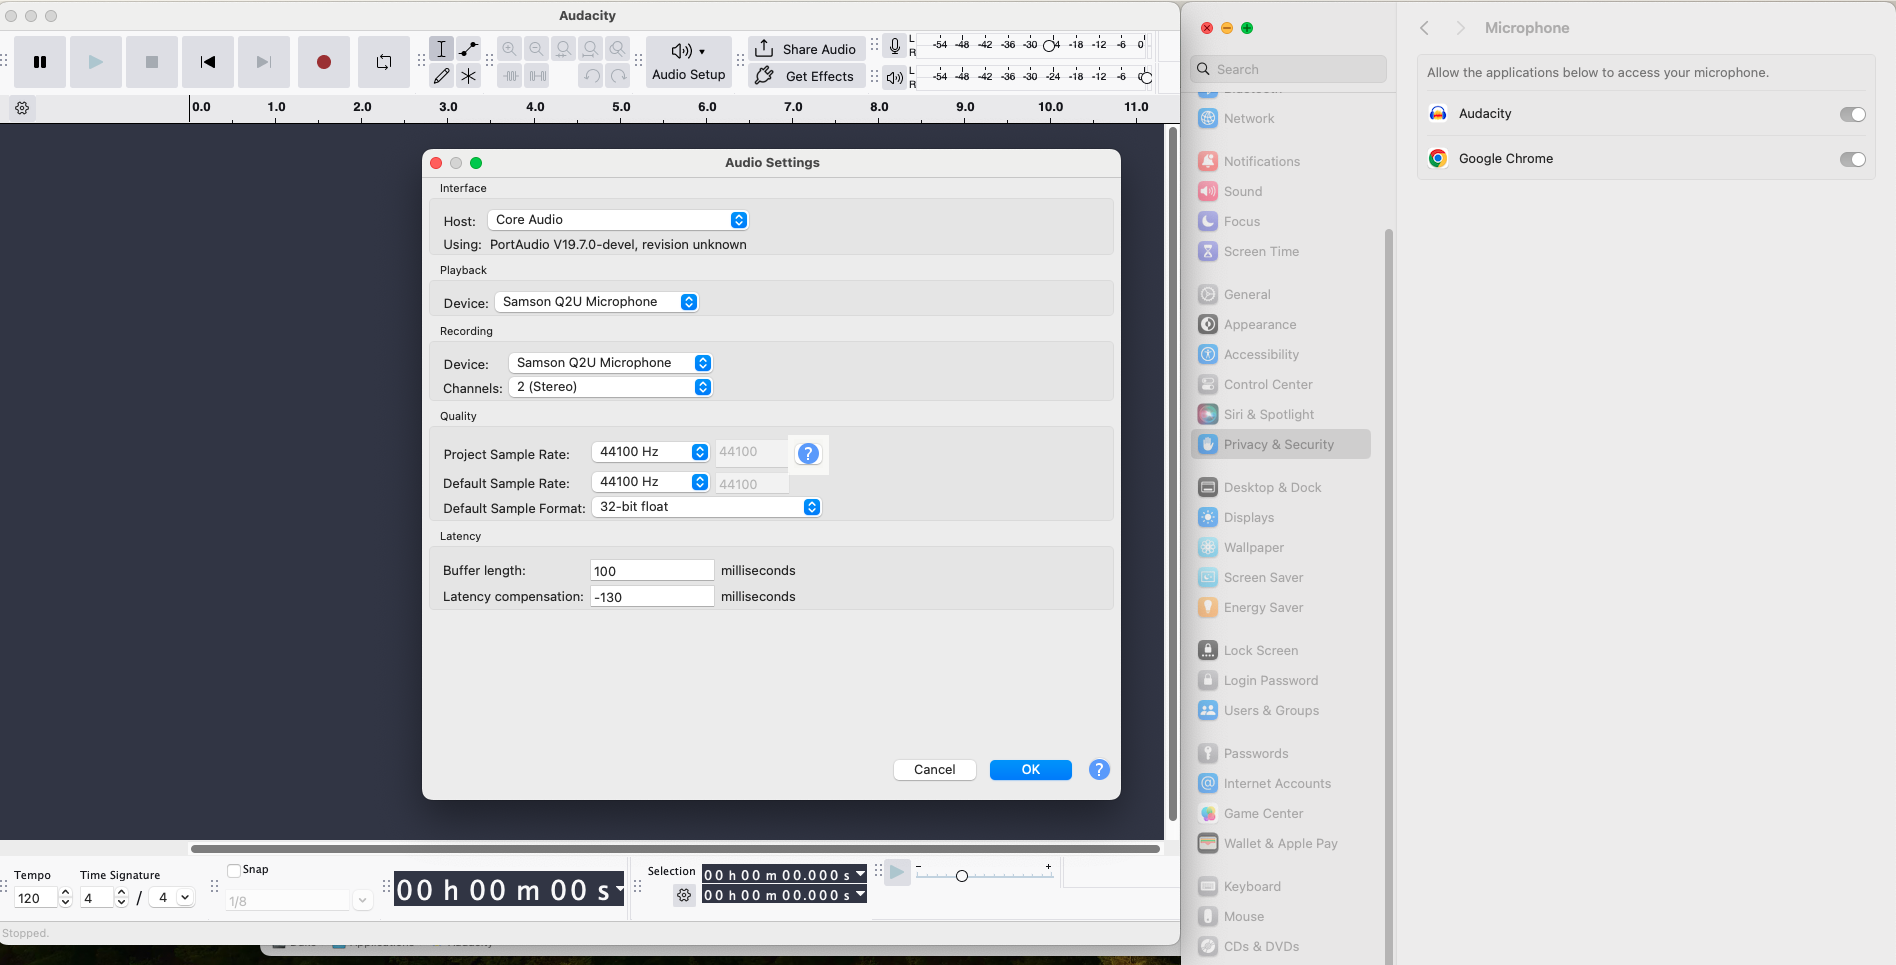1896x965 pixels.
Task: Click the Play button in Audacity toolbar
Action: pos(96,62)
